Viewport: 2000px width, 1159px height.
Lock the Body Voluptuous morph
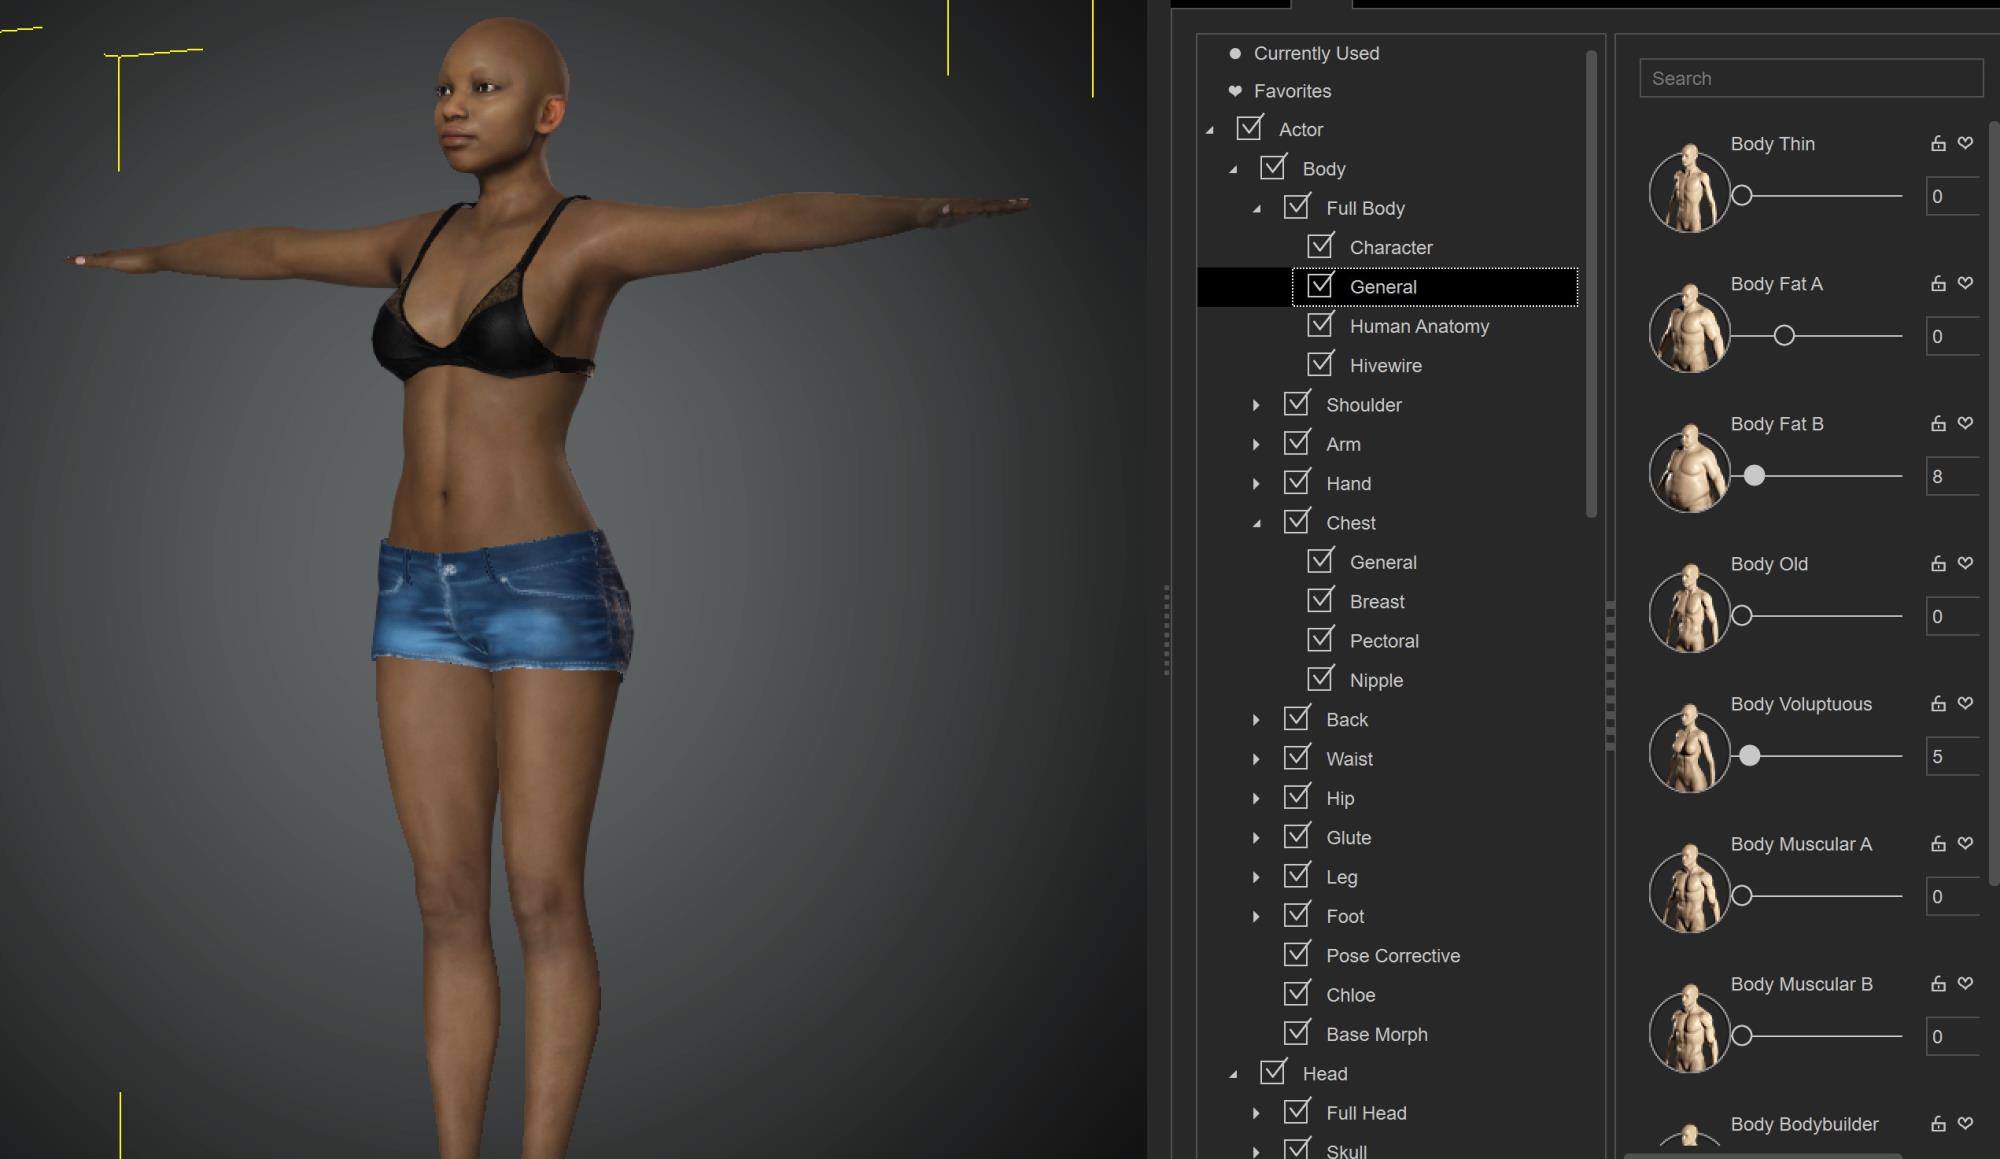pos(1938,703)
